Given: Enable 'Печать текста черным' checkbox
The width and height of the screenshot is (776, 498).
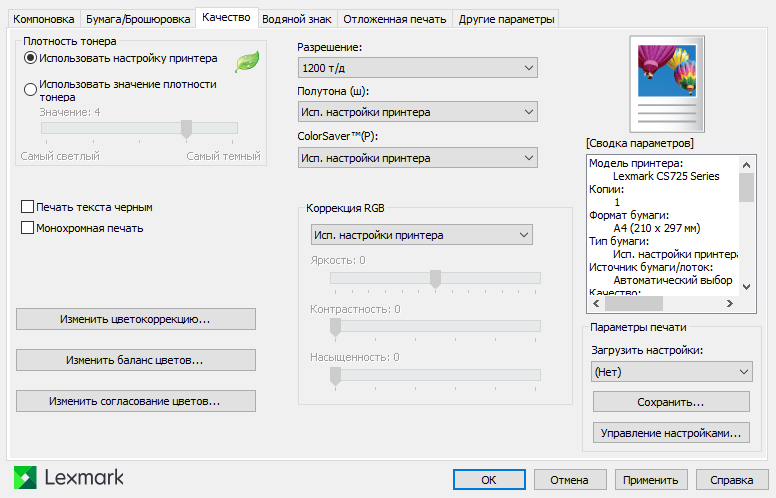Looking at the screenshot, I should pyautogui.click(x=27, y=207).
